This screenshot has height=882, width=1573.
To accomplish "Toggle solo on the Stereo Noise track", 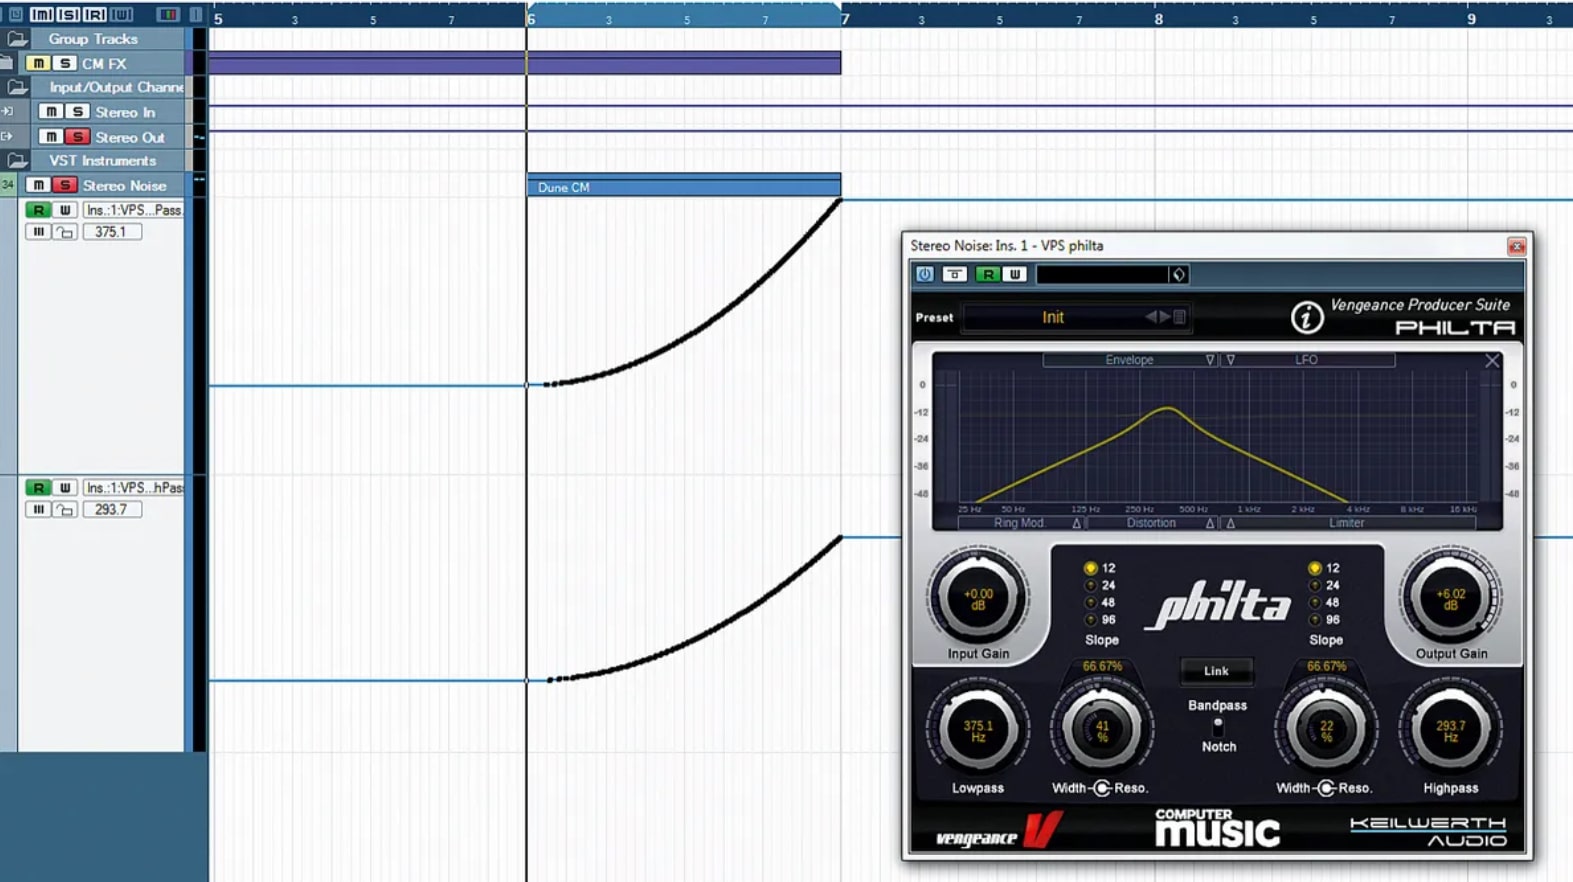I will (x=65, y=185).
